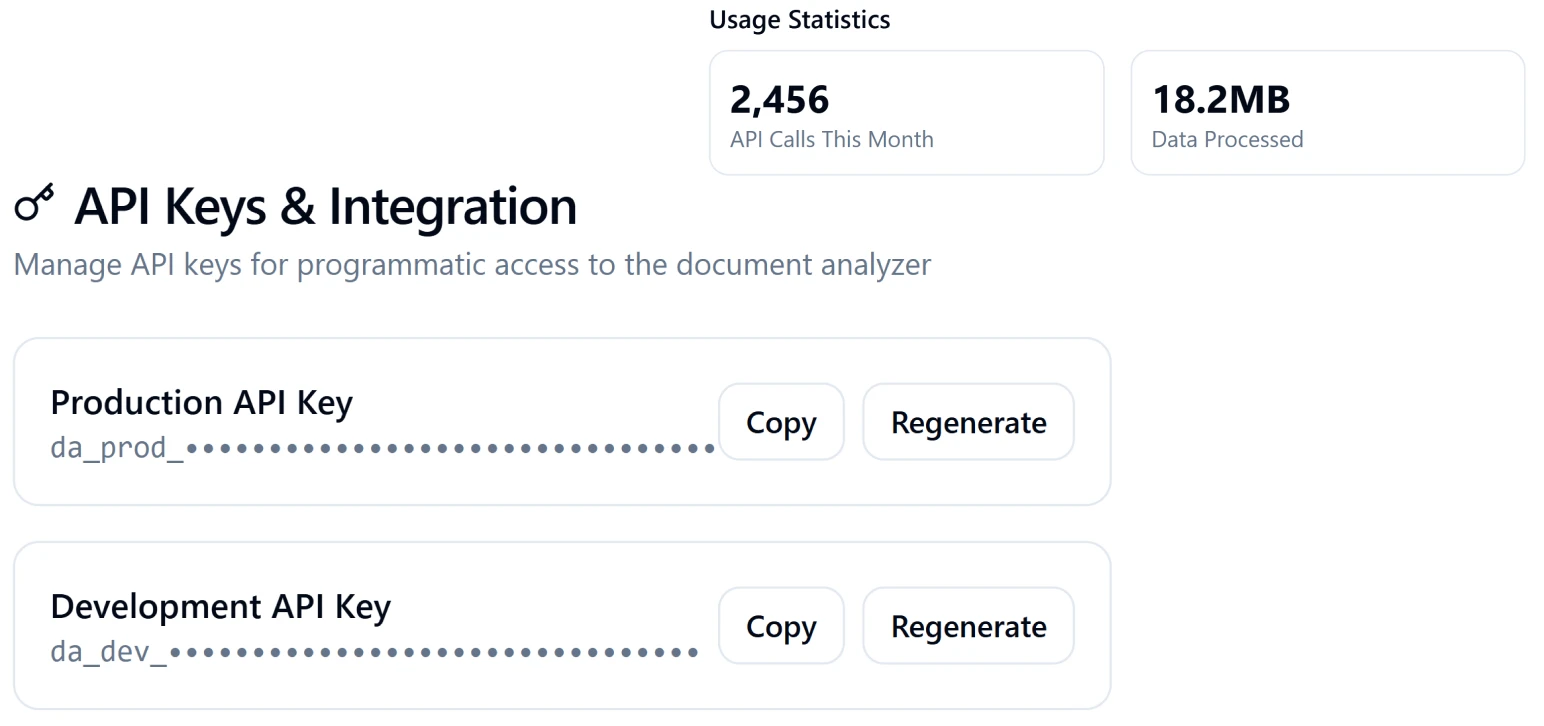
Task: Select the Development API Key card
Action: (x=562, y=625)
